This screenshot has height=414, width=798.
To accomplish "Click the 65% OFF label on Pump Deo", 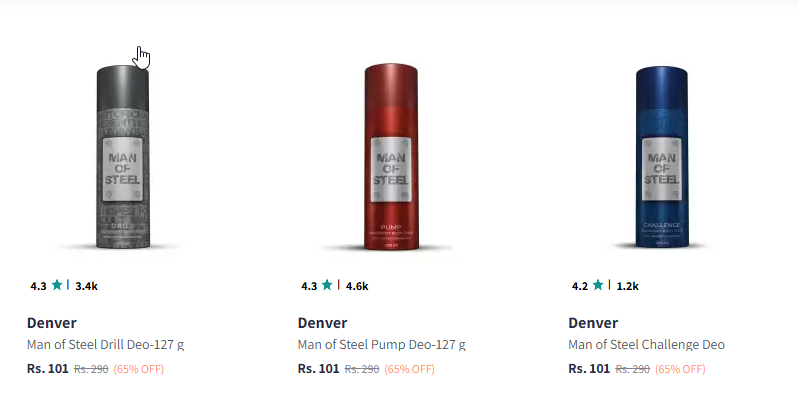I will pos(410,369).
